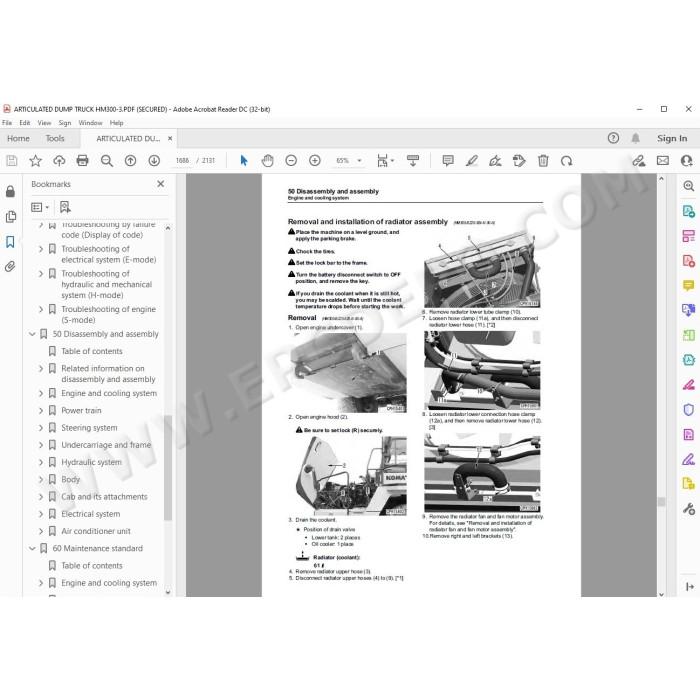Expand the Power train bookmark
Screen dimensions: 700x700
point(41,410)
